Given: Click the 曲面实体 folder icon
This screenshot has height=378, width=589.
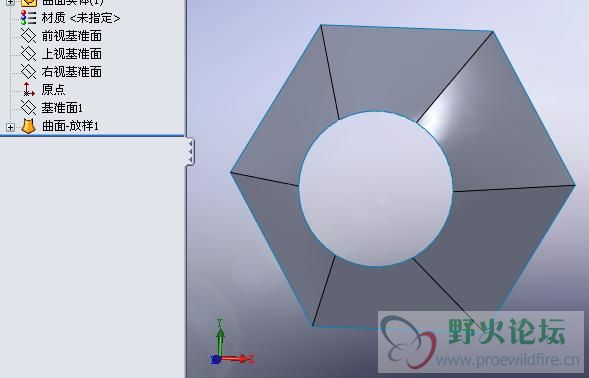Looking at the screenshot, I should pos(29,3).
